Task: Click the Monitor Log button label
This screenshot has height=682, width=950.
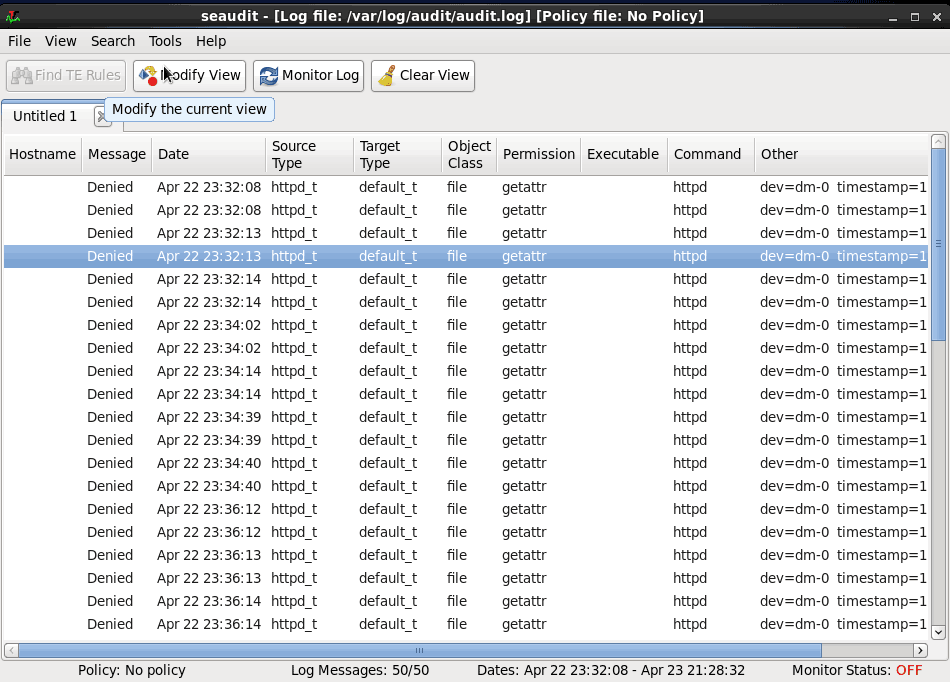Action: coord(321,75)
